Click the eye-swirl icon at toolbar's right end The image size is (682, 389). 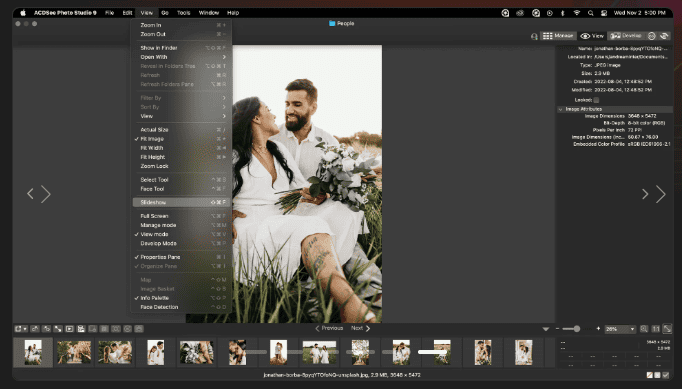tap(664, 36)
